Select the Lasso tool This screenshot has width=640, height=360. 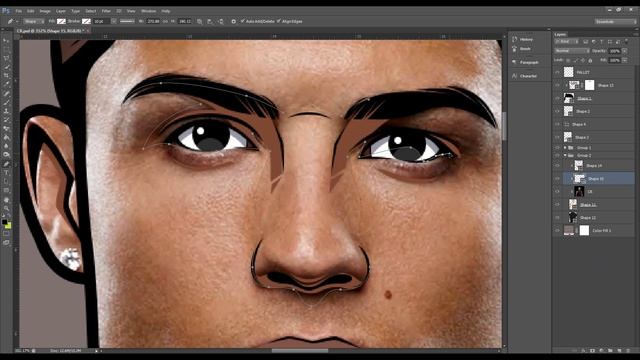pos(6,58)
